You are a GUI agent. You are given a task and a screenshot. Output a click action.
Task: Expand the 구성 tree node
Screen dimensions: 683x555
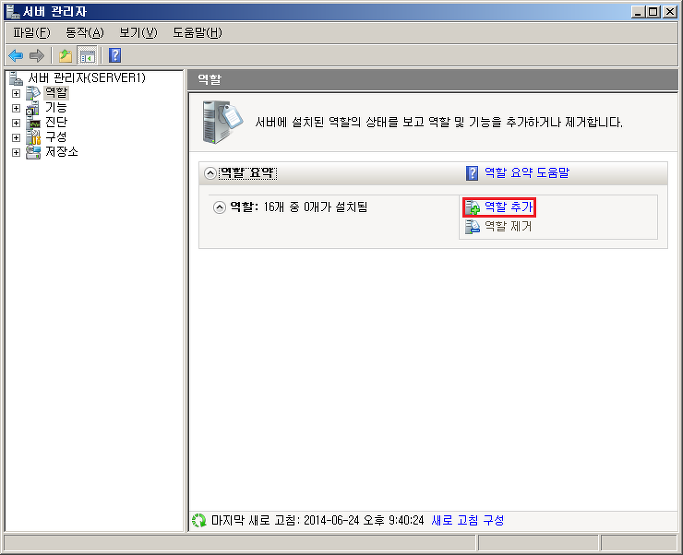[x=16, y=138]
